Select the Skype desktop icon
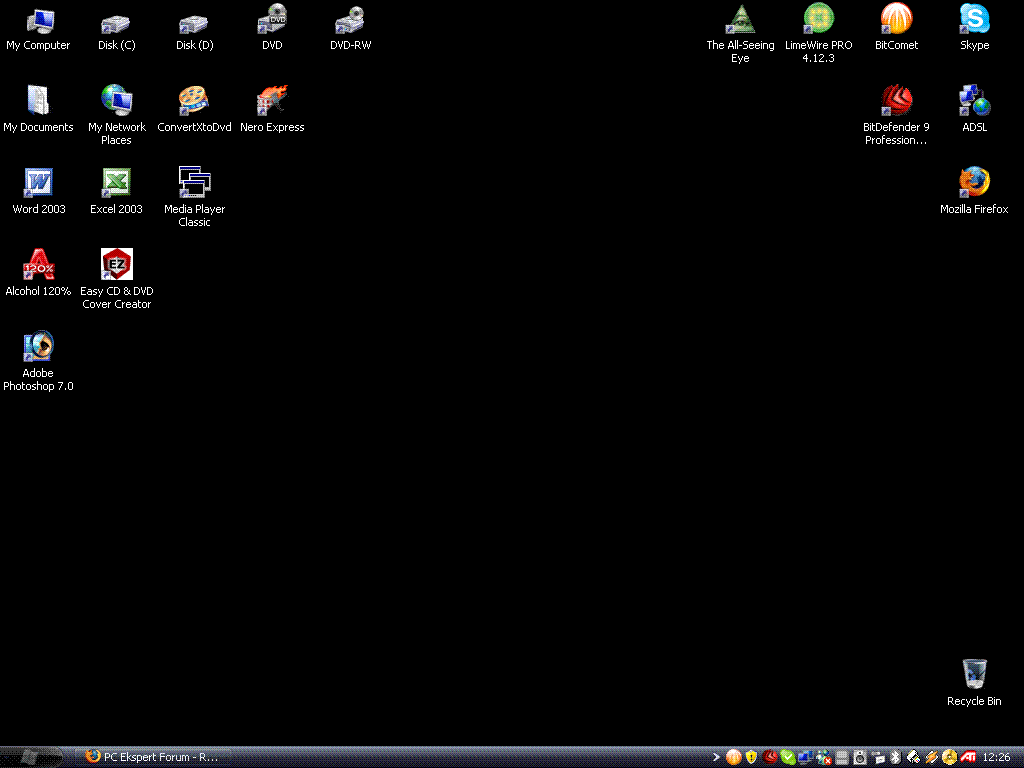 pyautogui.click(x=974, y=19)
